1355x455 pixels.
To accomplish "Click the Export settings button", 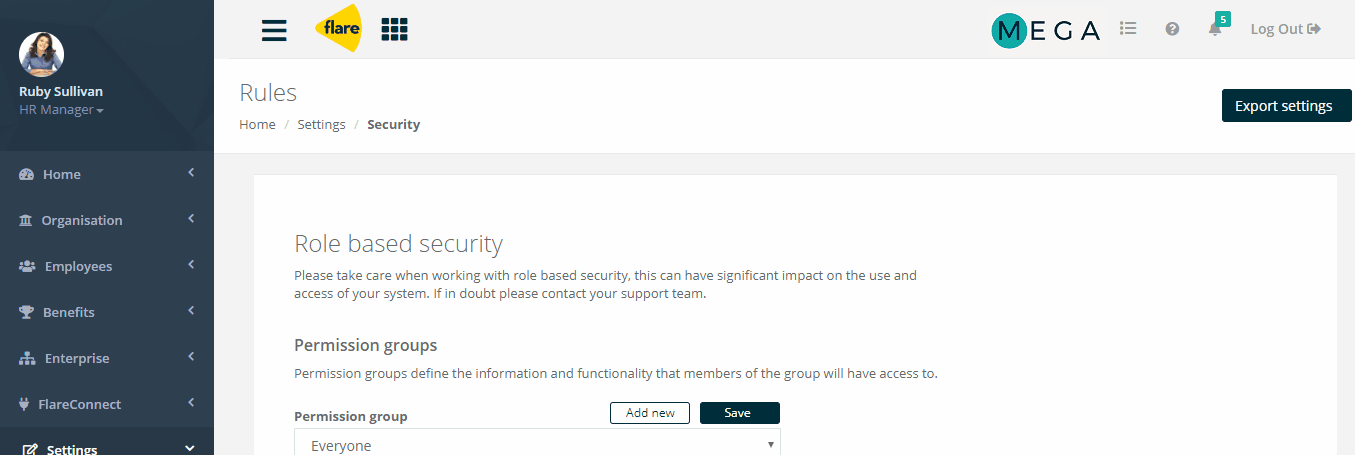I will point(1286,106).
